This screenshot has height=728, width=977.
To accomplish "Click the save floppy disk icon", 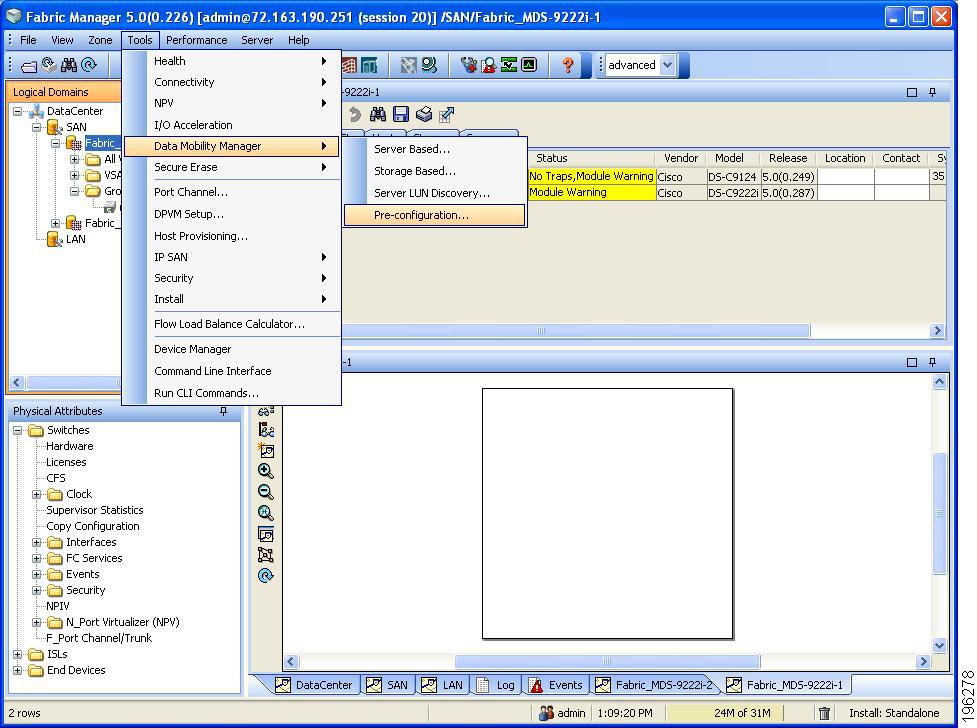I will [x=401, y=115].
